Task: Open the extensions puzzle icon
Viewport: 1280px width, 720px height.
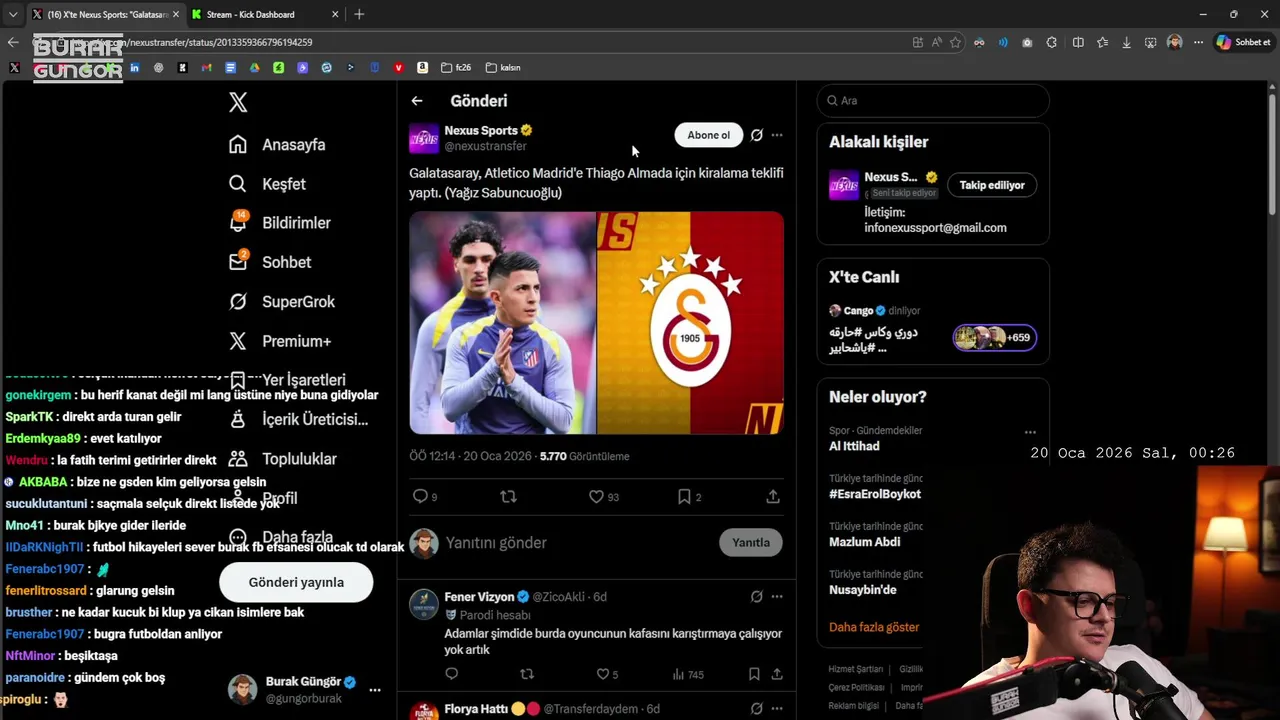Action: [1052, 43]
